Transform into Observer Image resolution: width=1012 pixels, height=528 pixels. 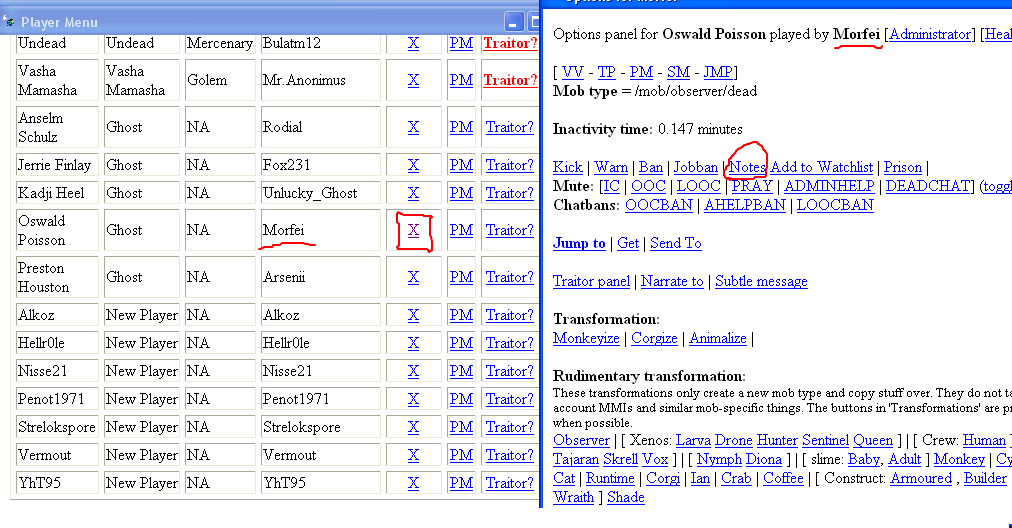click(581, 440)
